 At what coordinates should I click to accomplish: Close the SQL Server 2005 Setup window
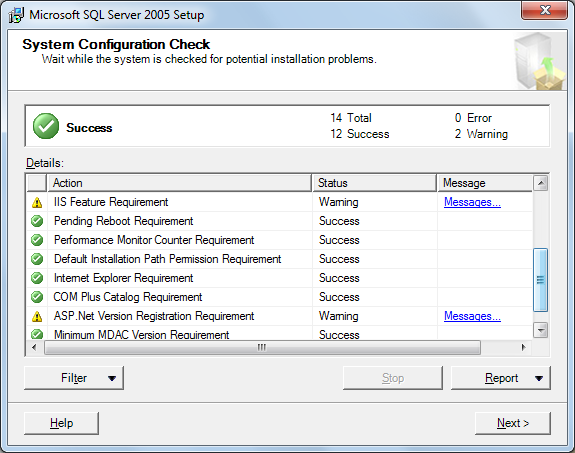tap(545, 10)
